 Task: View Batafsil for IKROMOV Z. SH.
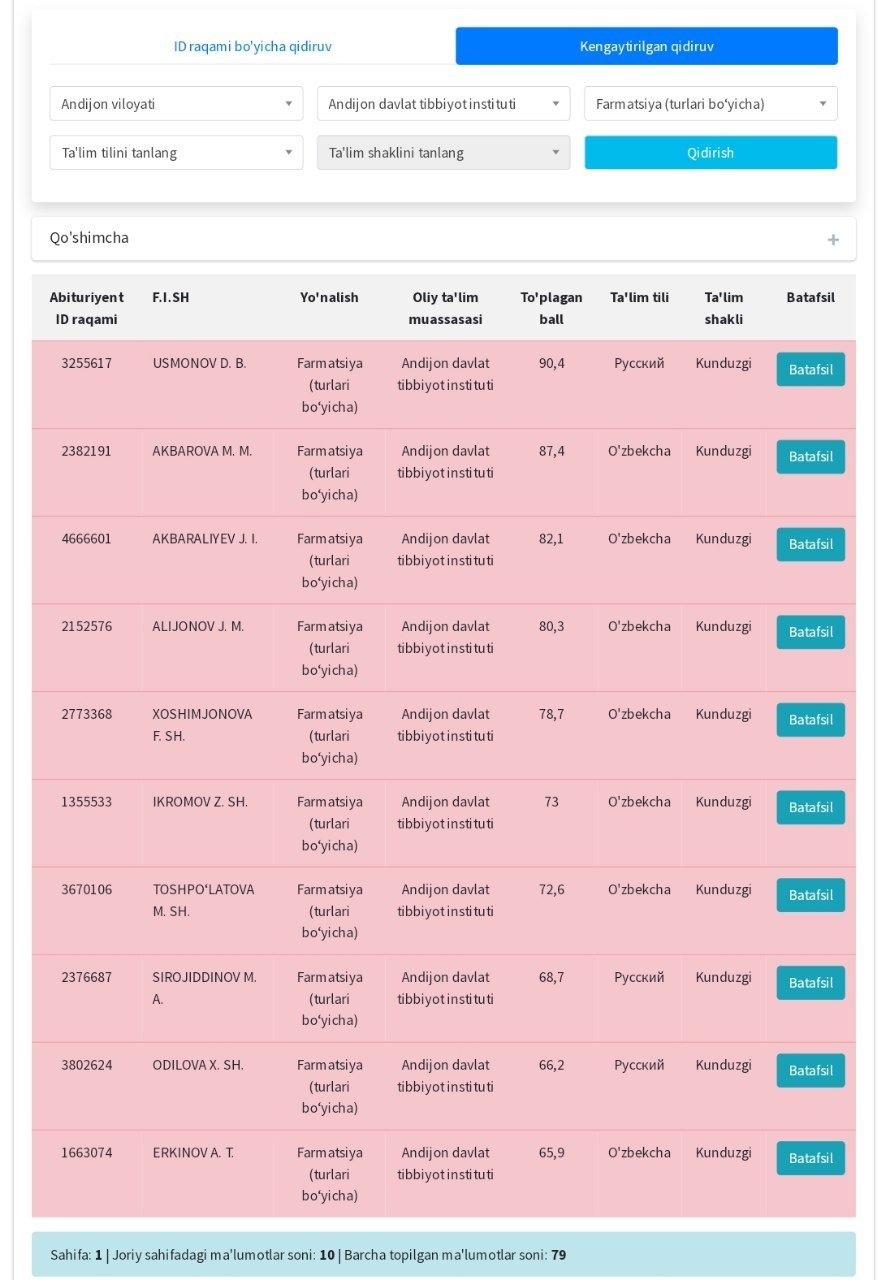810,808
